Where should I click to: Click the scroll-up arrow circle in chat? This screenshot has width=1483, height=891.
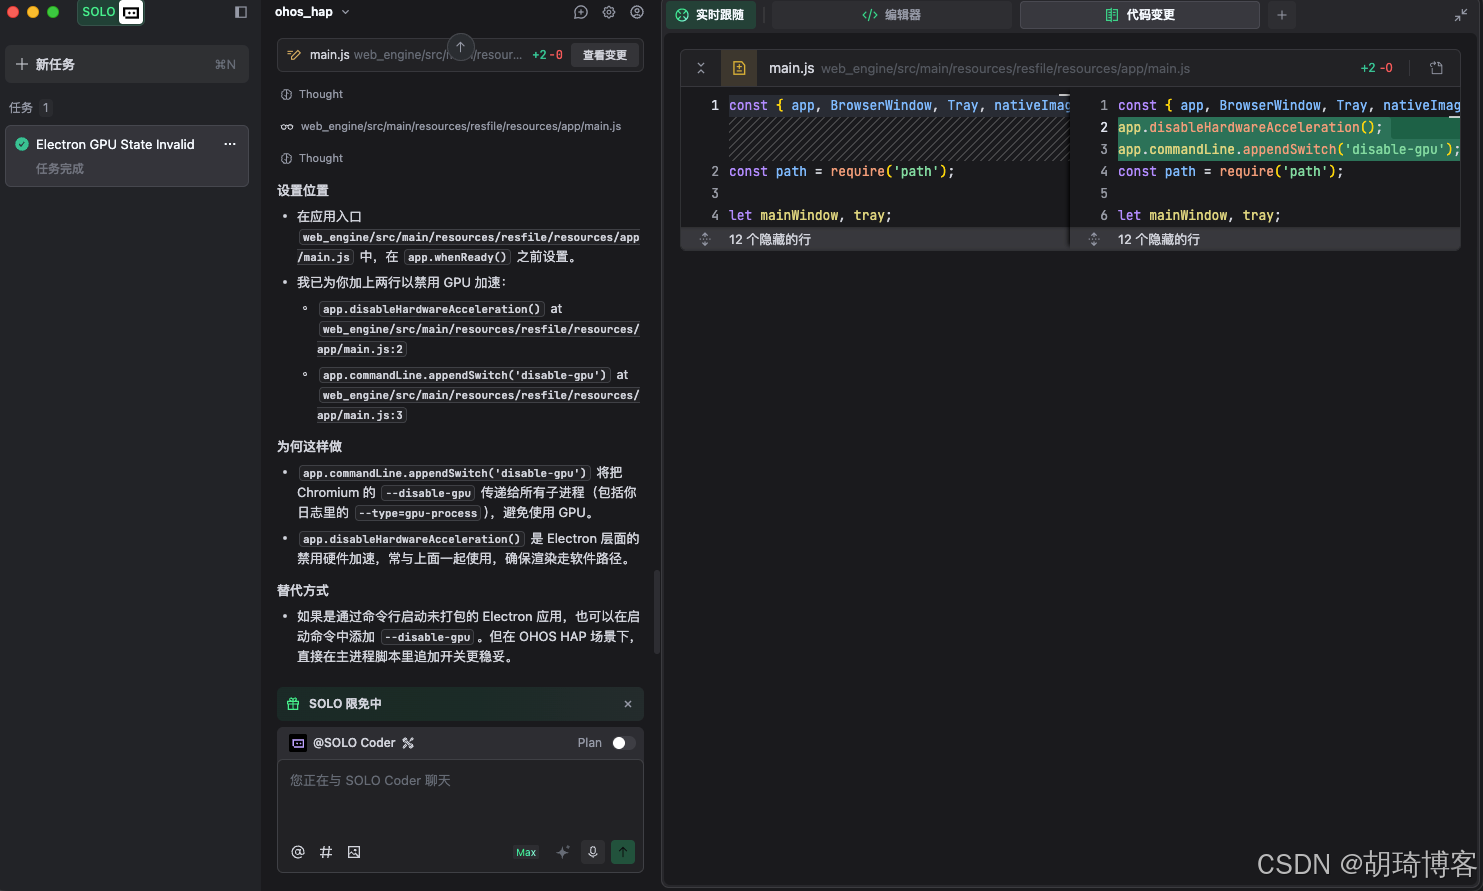[460, 46]
